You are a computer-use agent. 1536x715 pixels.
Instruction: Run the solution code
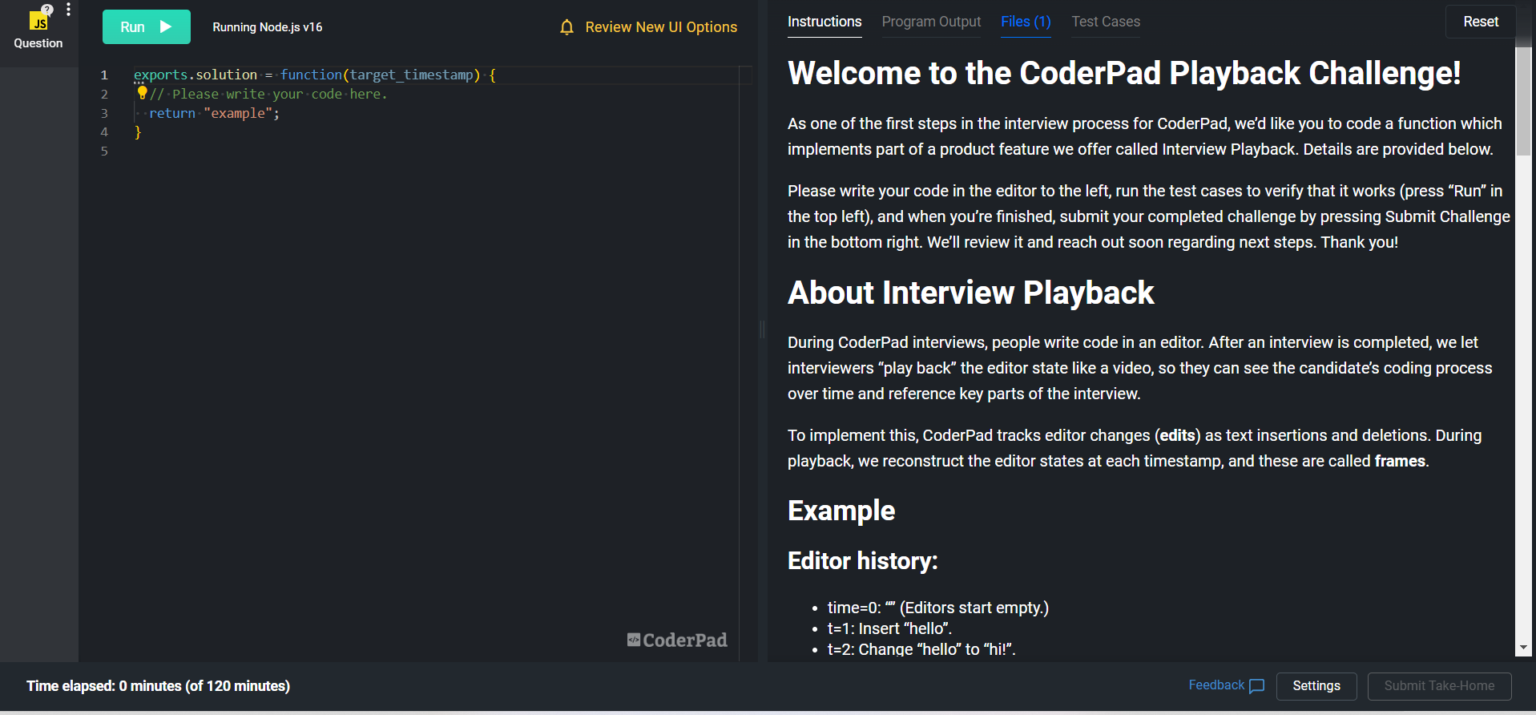(x=146, y=27)
